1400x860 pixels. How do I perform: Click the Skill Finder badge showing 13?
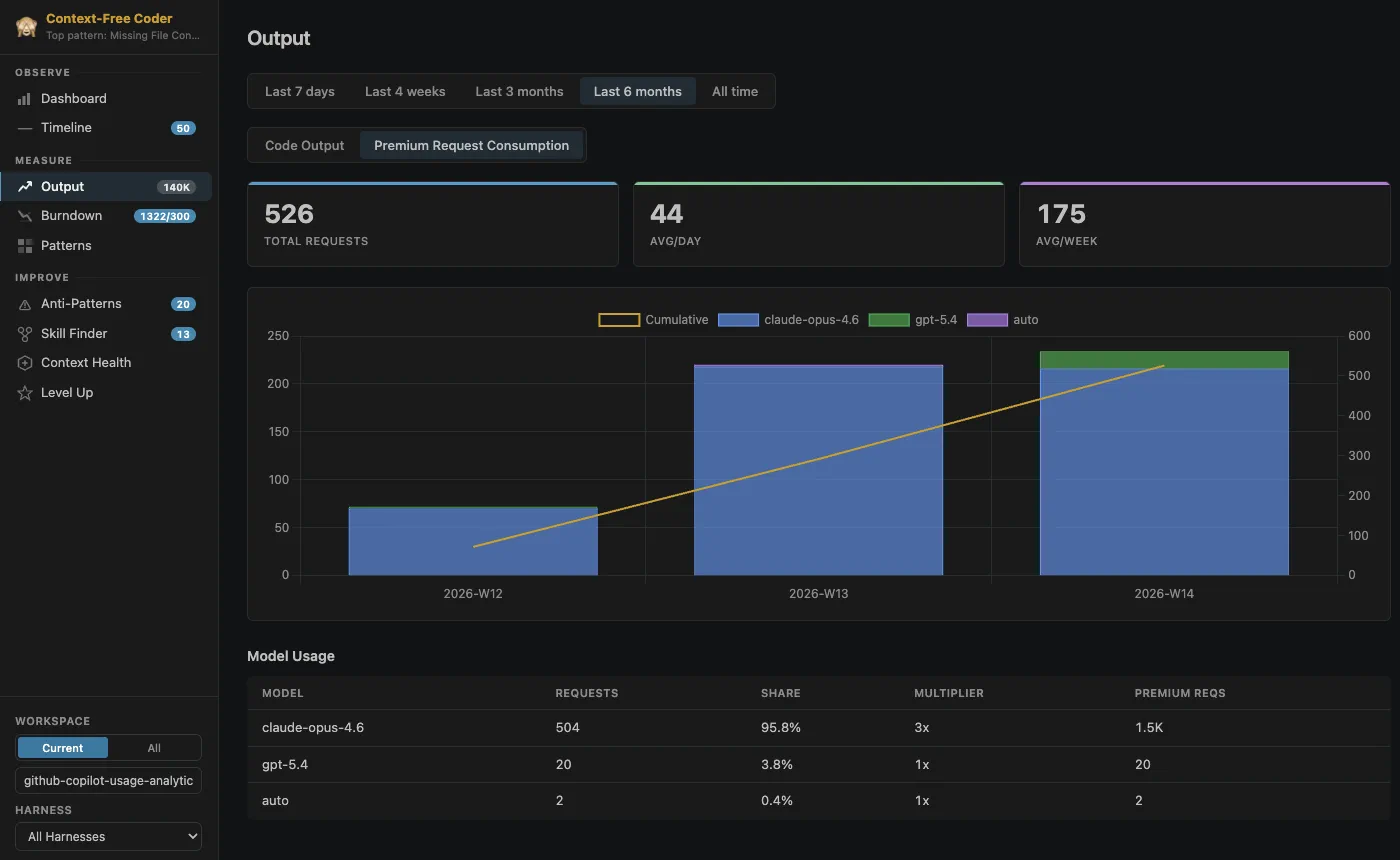(183, 334)
